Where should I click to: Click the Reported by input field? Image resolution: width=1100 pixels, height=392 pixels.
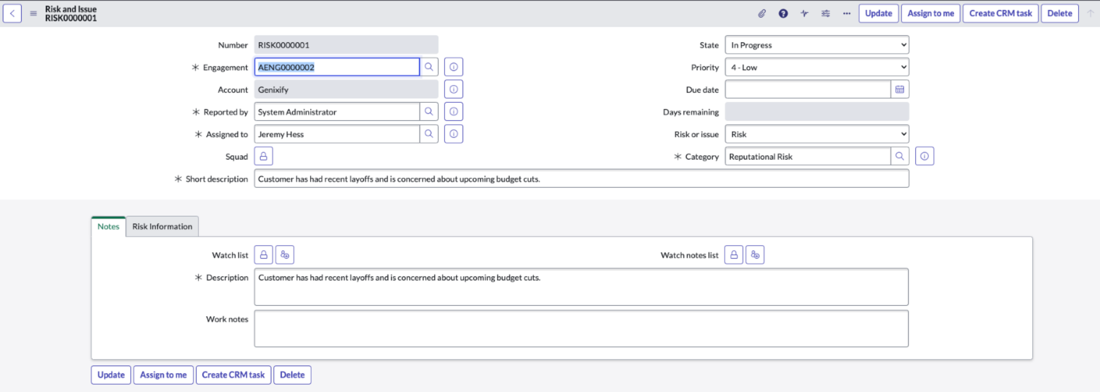tap(337, 111)
